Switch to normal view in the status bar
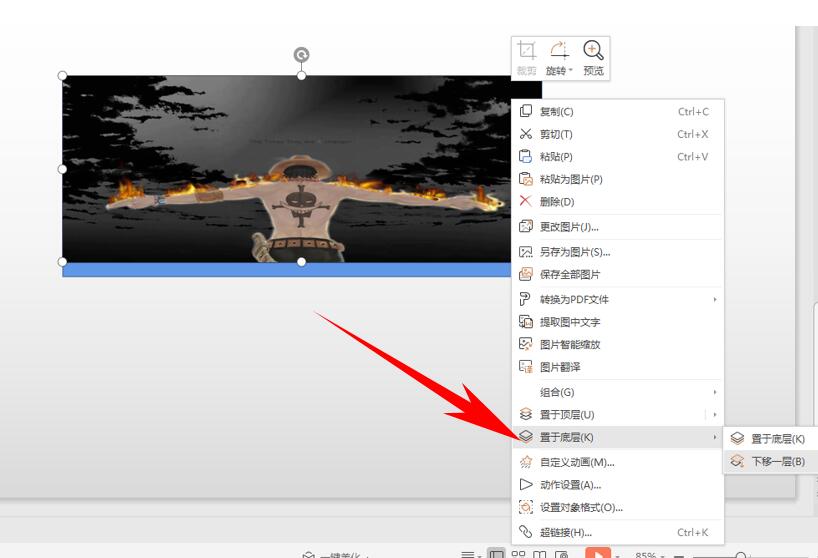The width and height of the screenshot is (818, 558). [496, 554]
